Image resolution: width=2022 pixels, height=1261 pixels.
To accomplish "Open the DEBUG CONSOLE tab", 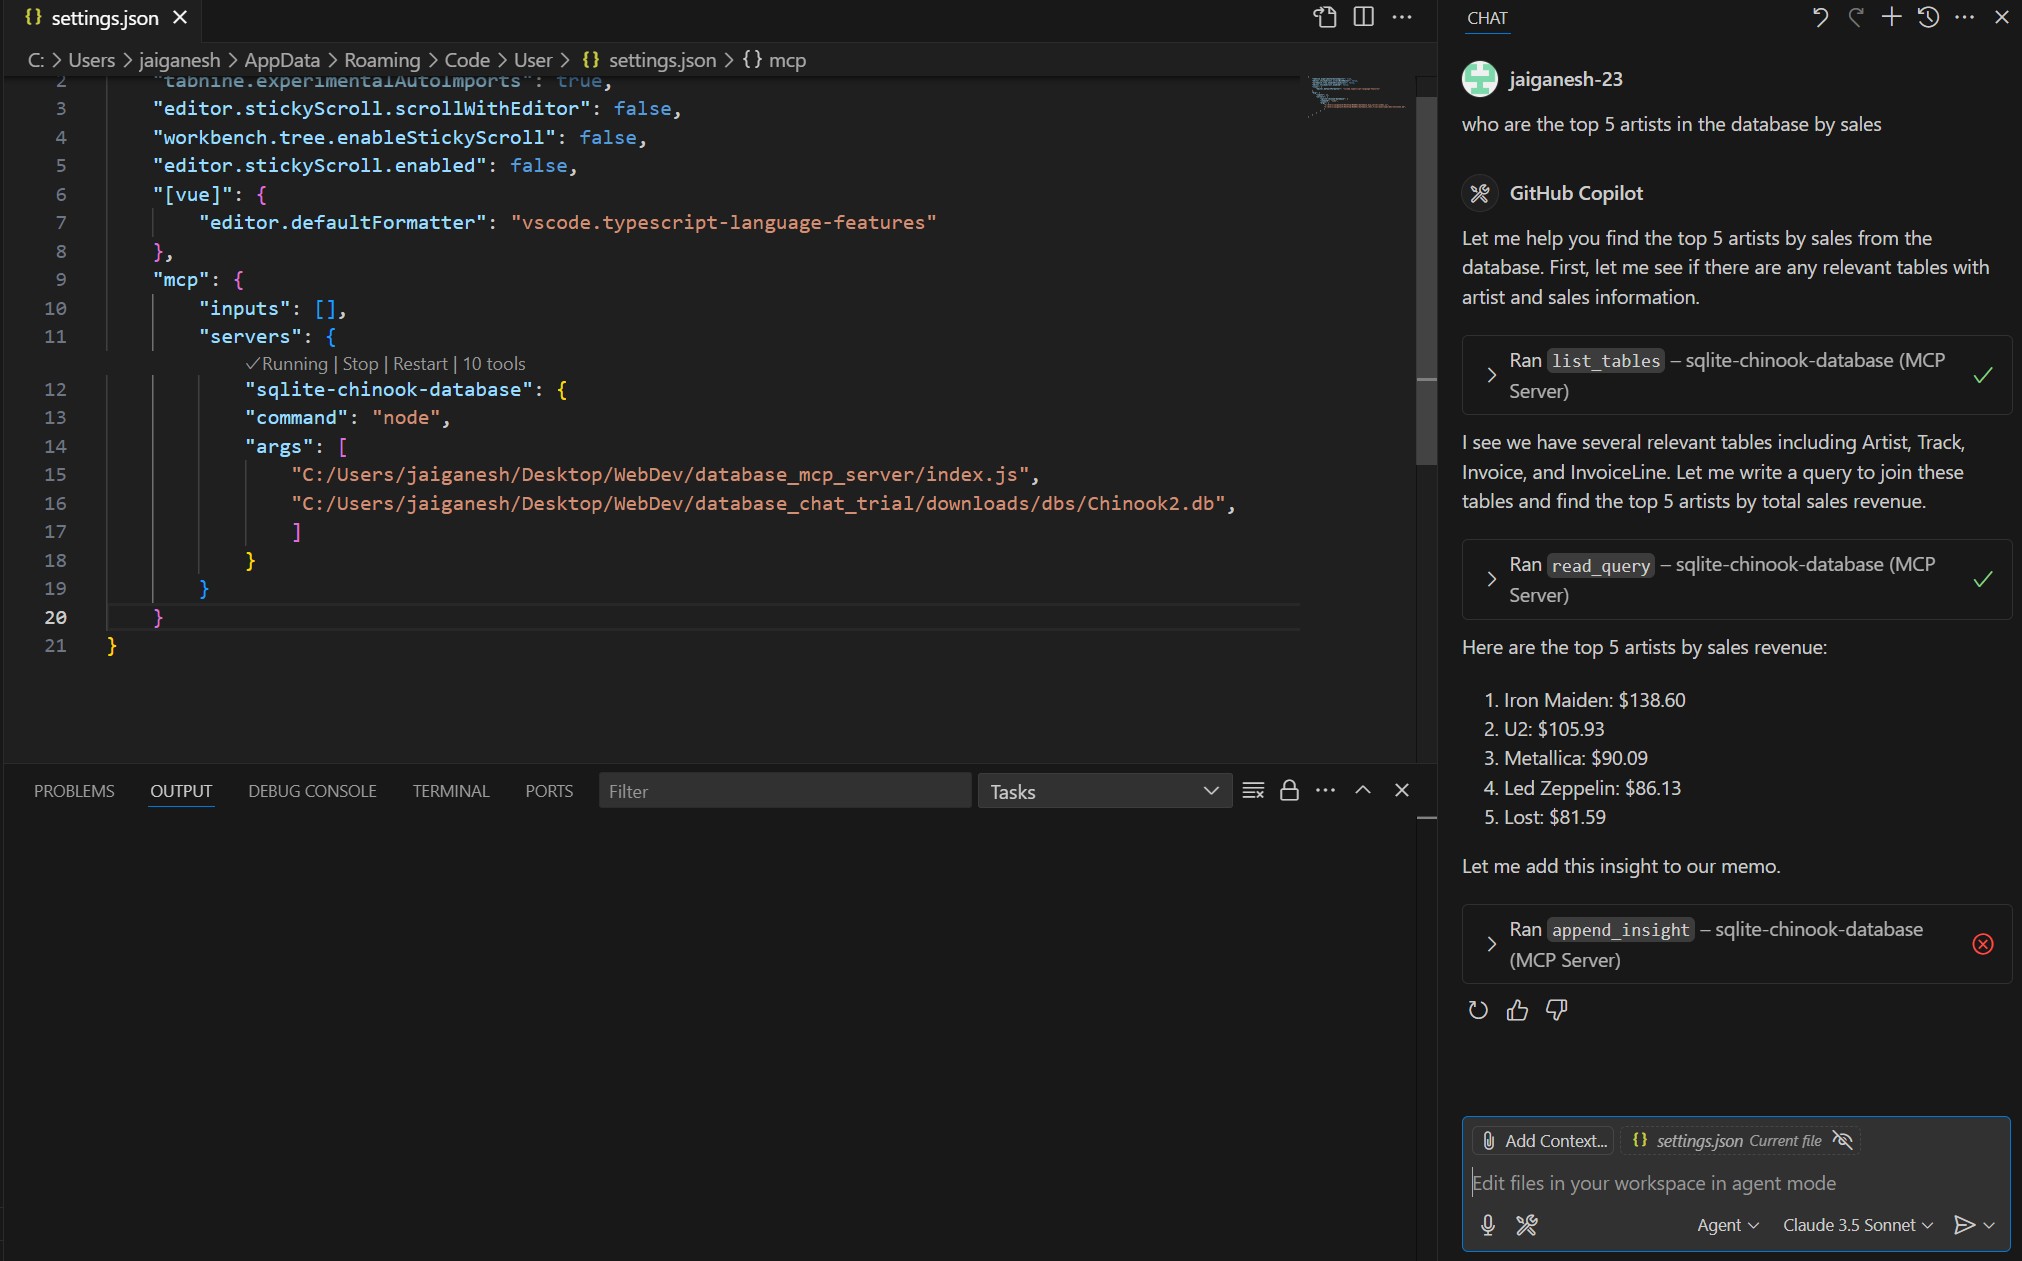I will 312,791.
